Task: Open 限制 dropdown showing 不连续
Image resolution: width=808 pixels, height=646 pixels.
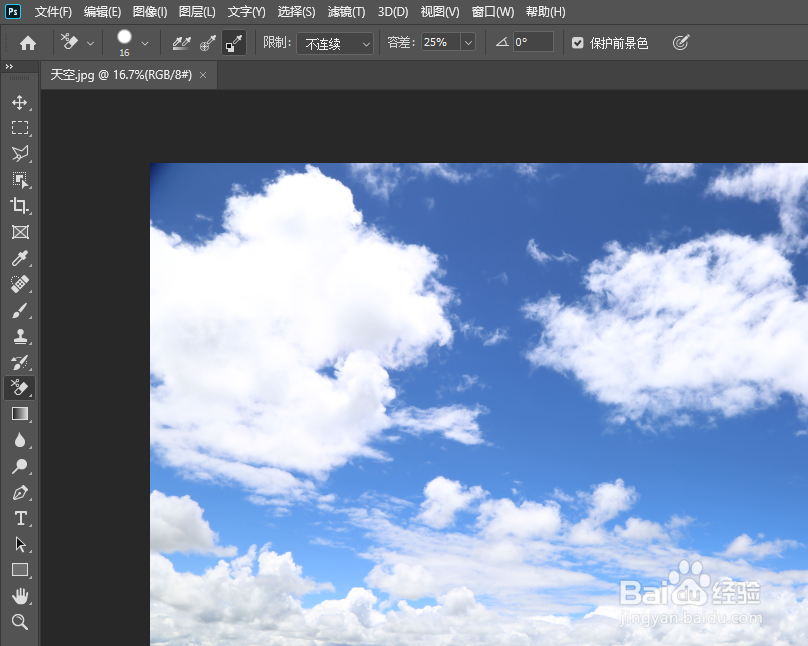Action: coord(335,43)
